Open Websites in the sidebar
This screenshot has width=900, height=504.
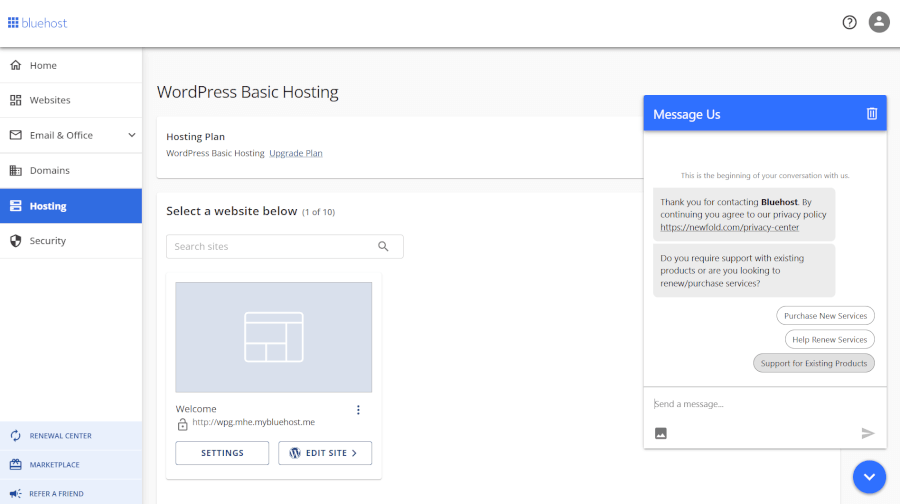coord(71,100)
